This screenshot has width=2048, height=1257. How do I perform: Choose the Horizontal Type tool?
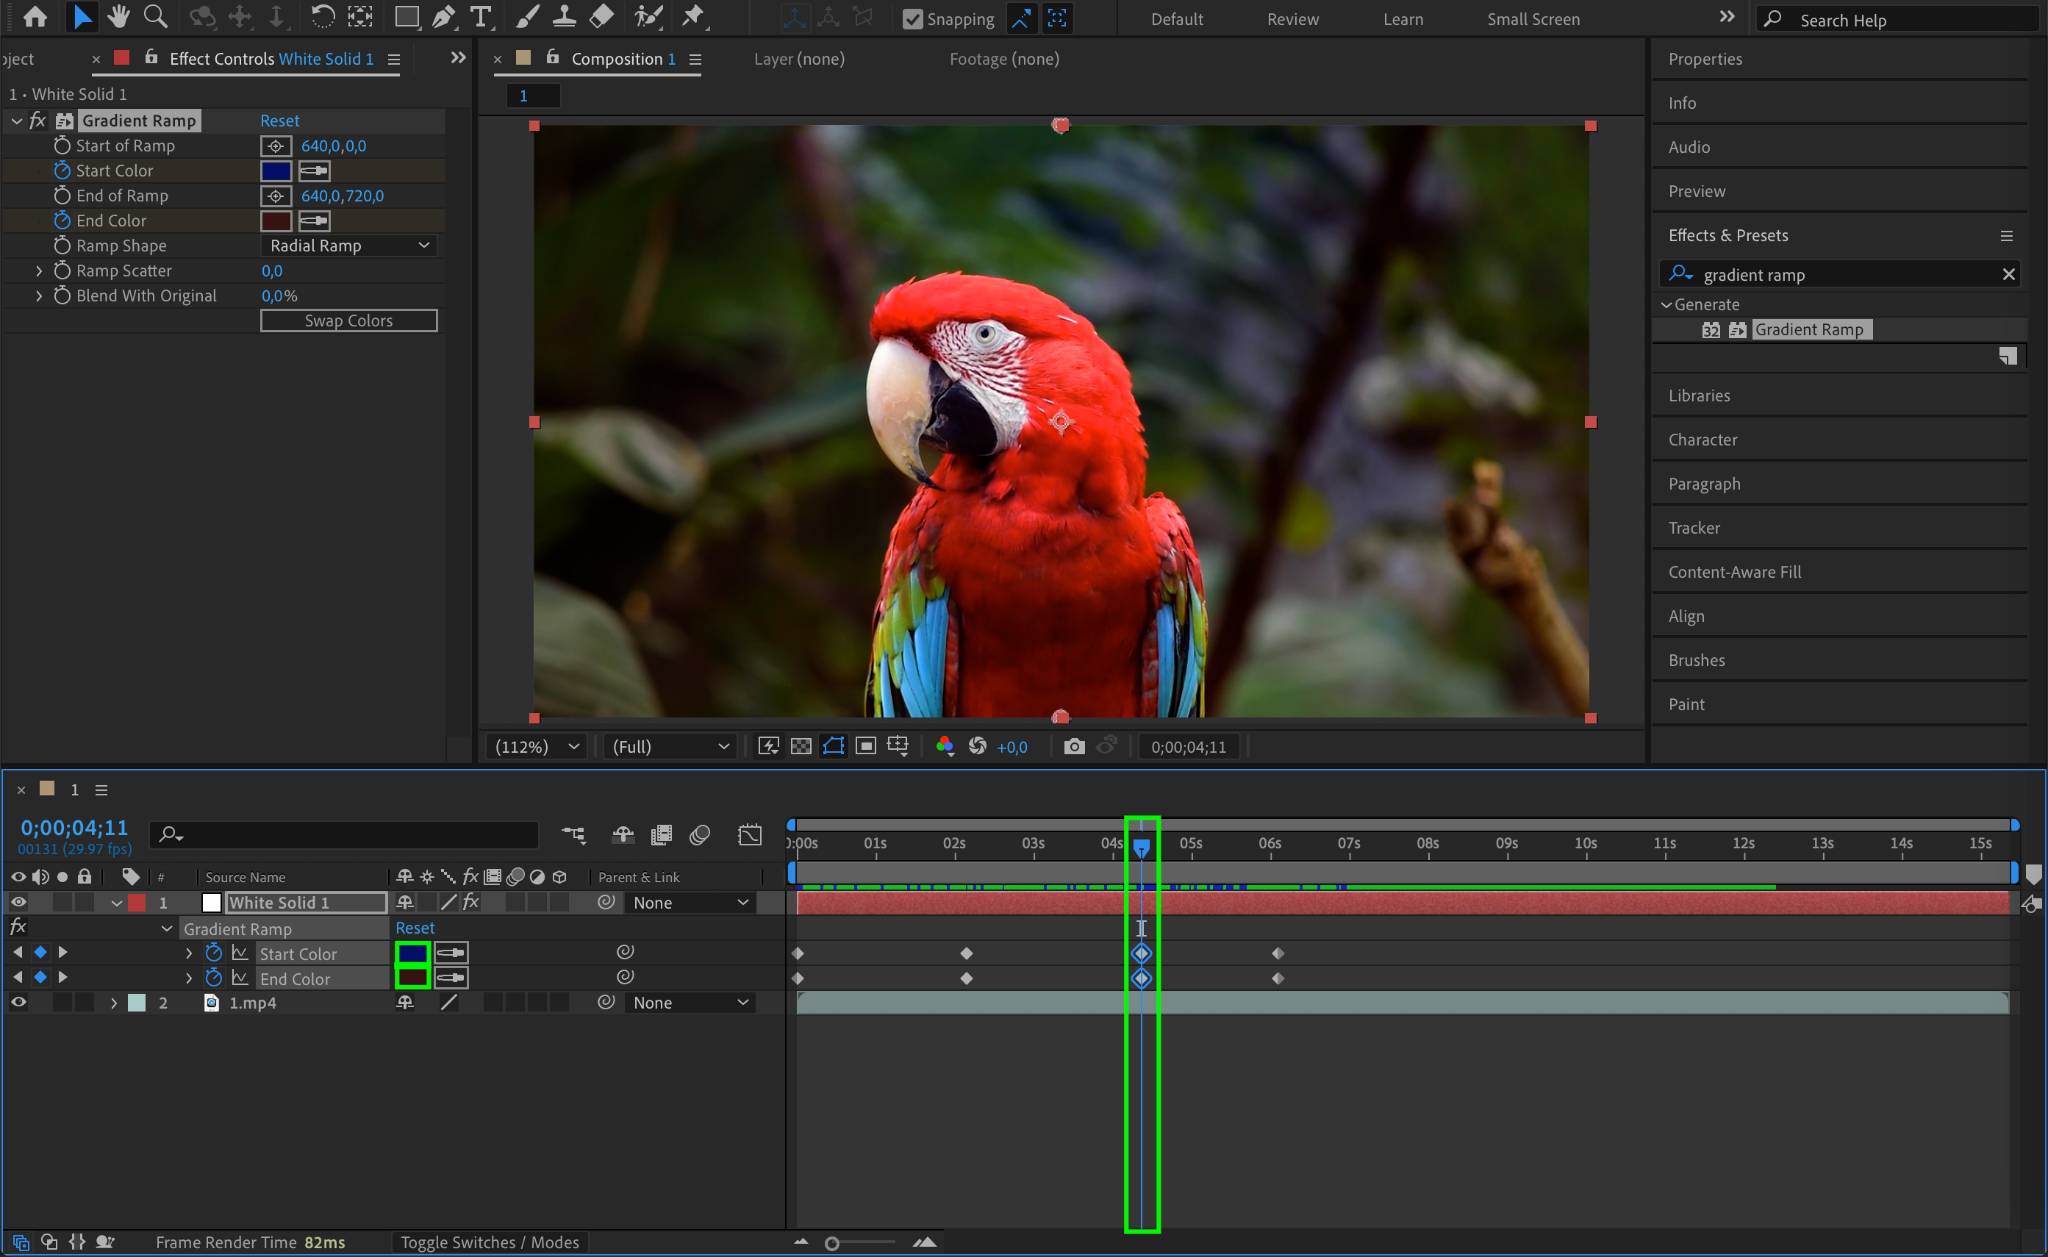click(x=481, y=17)
